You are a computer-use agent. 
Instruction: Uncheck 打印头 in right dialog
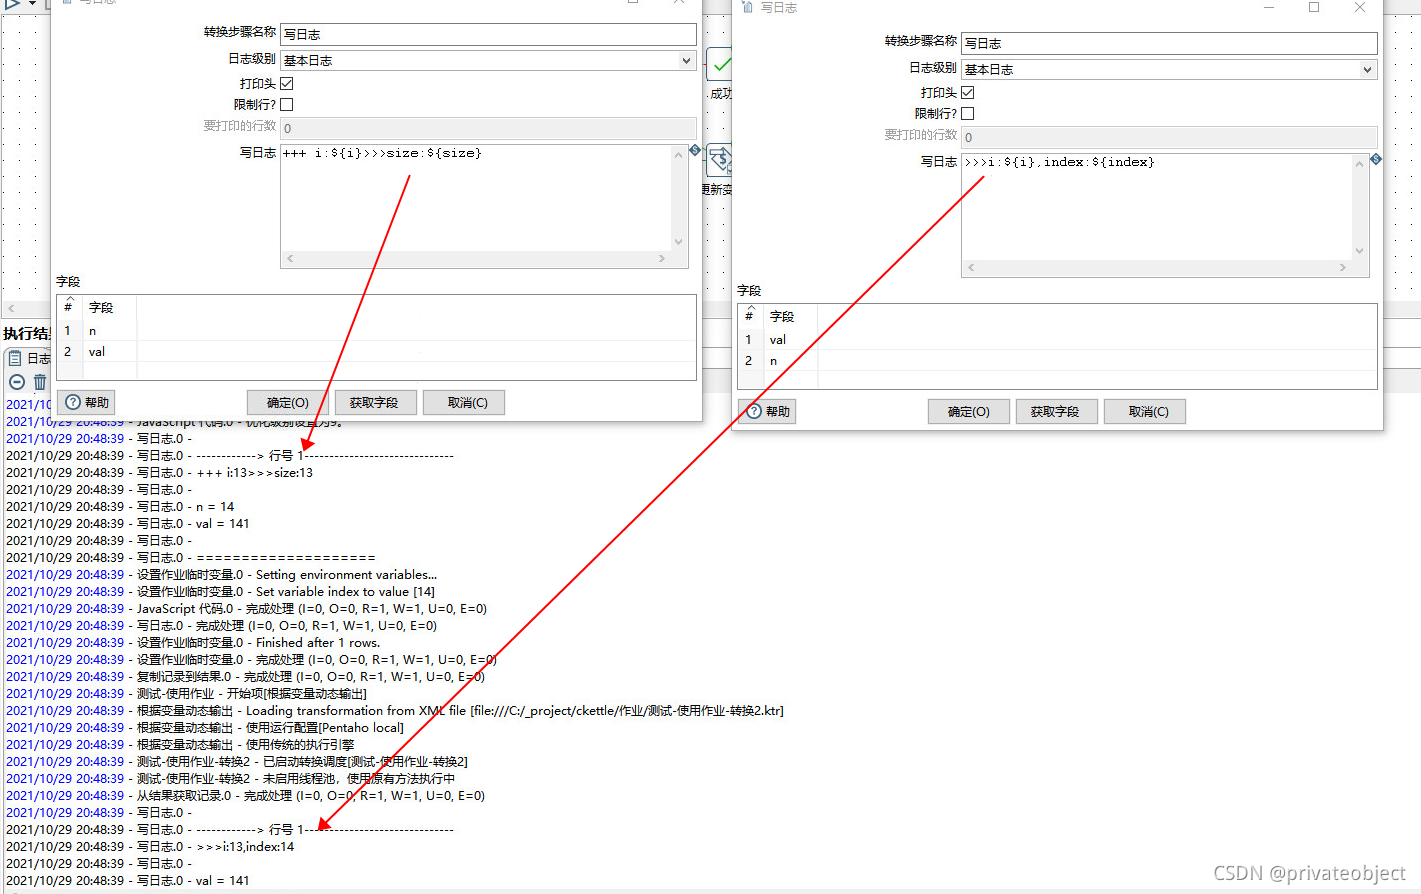(968, 93)
